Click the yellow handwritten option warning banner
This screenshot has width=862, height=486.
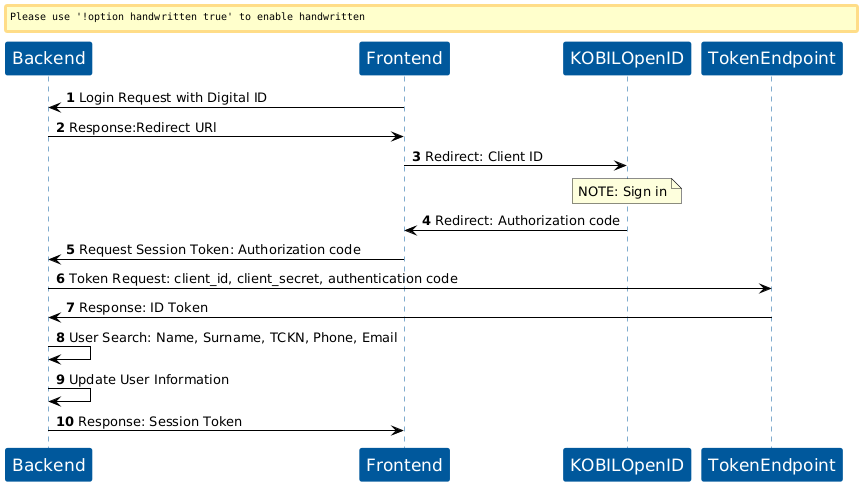(431, 19)
